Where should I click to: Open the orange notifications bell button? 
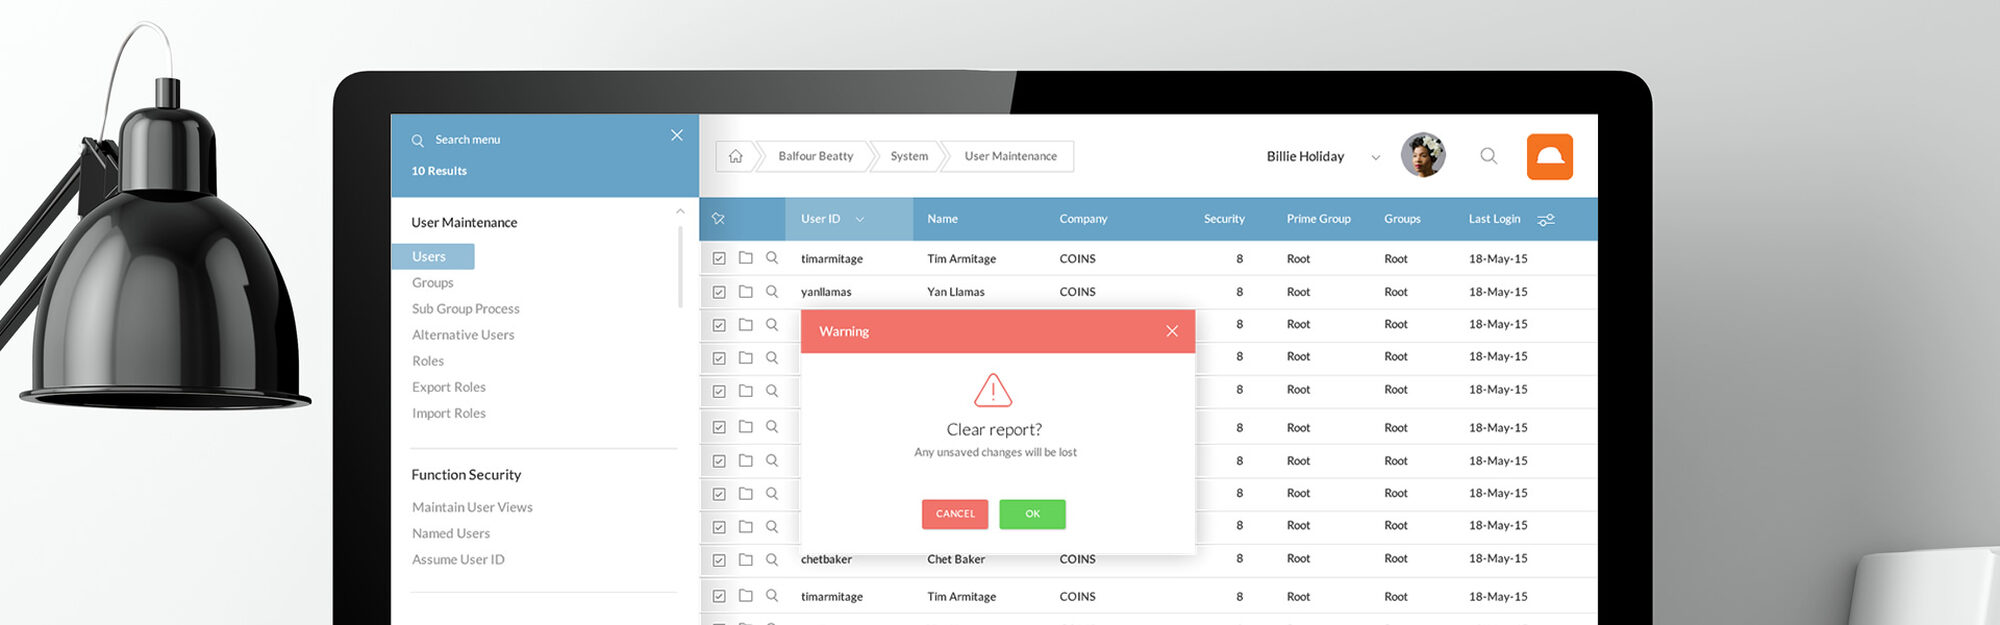click(x=1550, y=156)
